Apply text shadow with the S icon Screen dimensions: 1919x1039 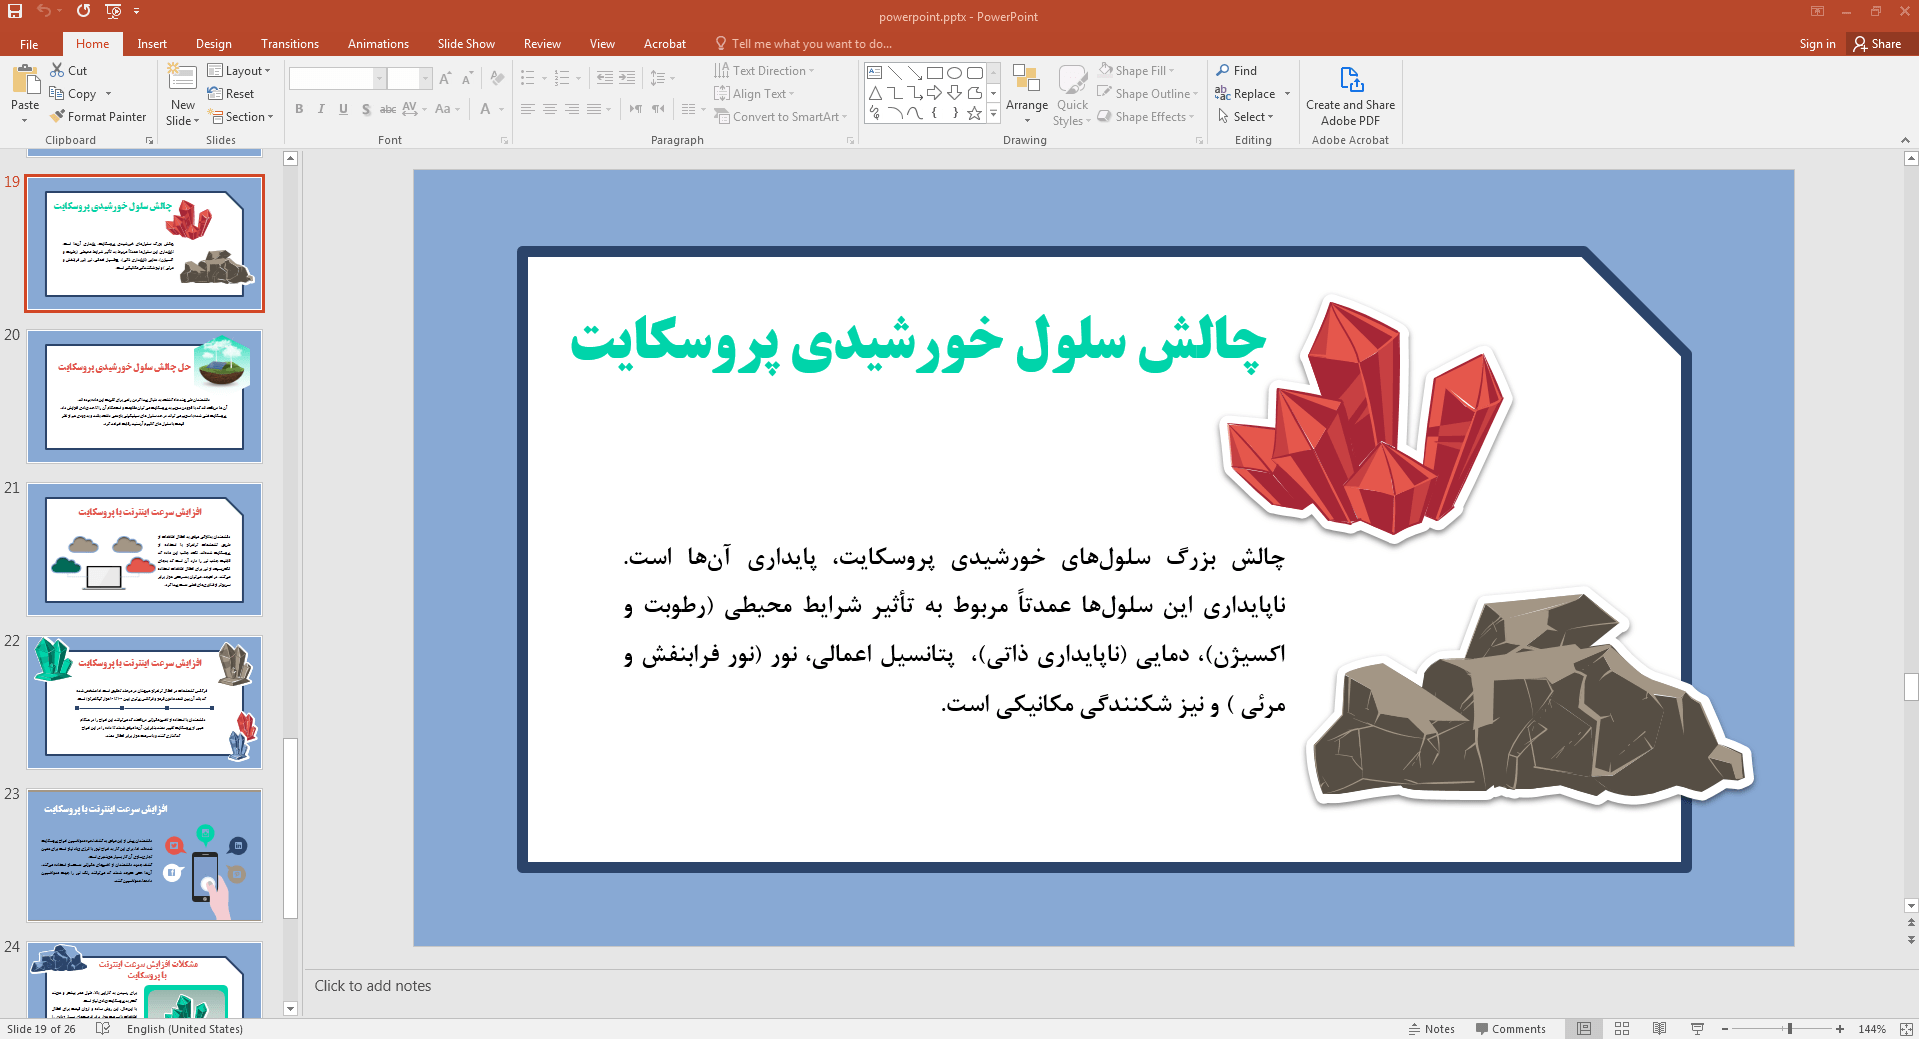[x=366, y=109]
